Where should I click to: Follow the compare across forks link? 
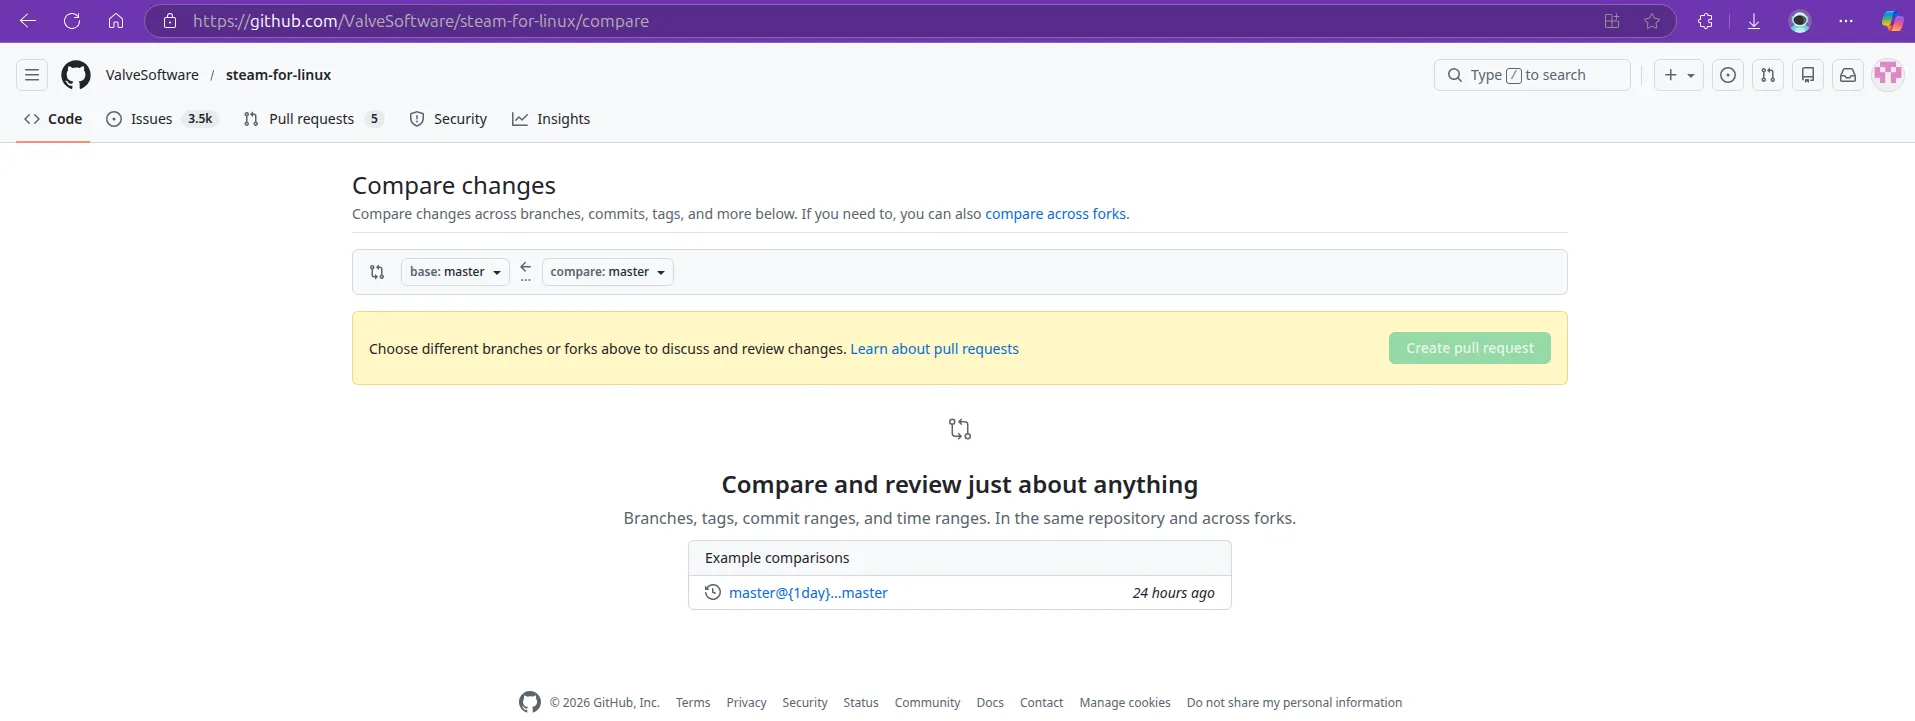click(x=1055, y=214)
